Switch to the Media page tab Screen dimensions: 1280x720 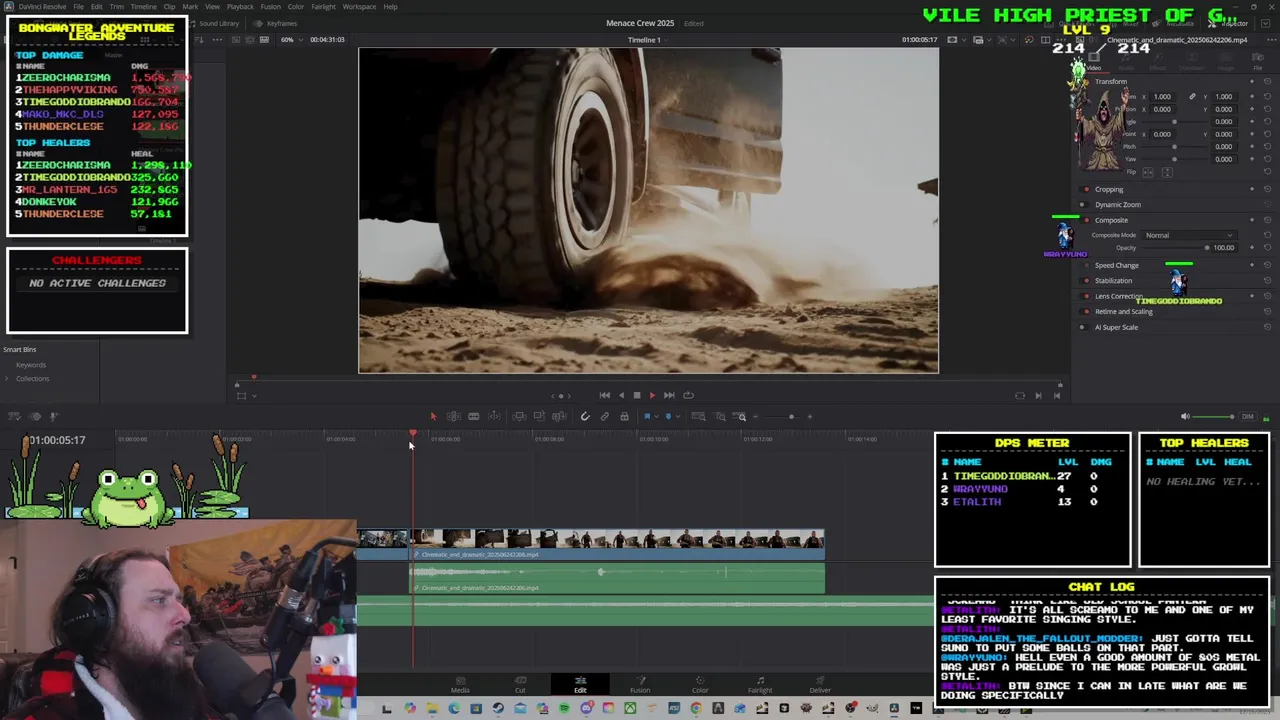point(460,685)
